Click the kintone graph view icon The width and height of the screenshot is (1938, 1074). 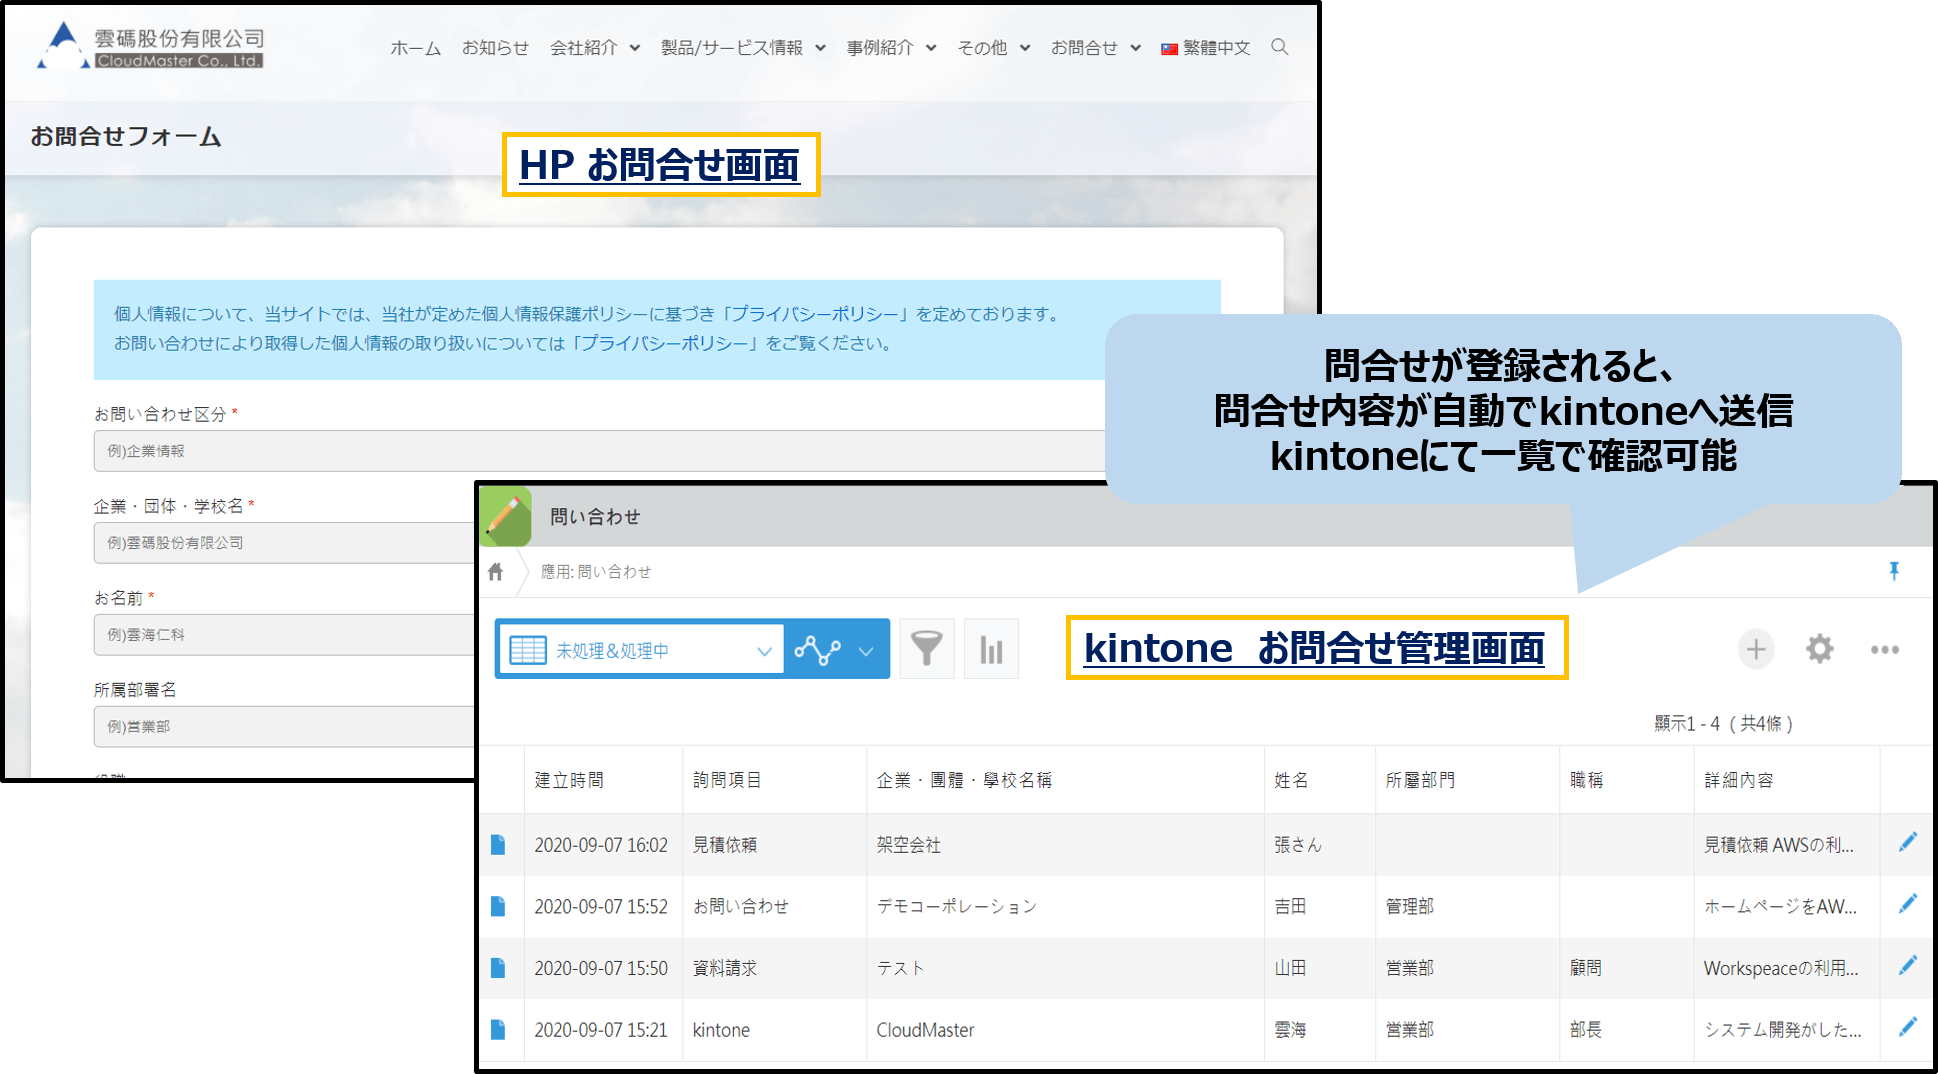pyautogui.click(x=817, y=650)
